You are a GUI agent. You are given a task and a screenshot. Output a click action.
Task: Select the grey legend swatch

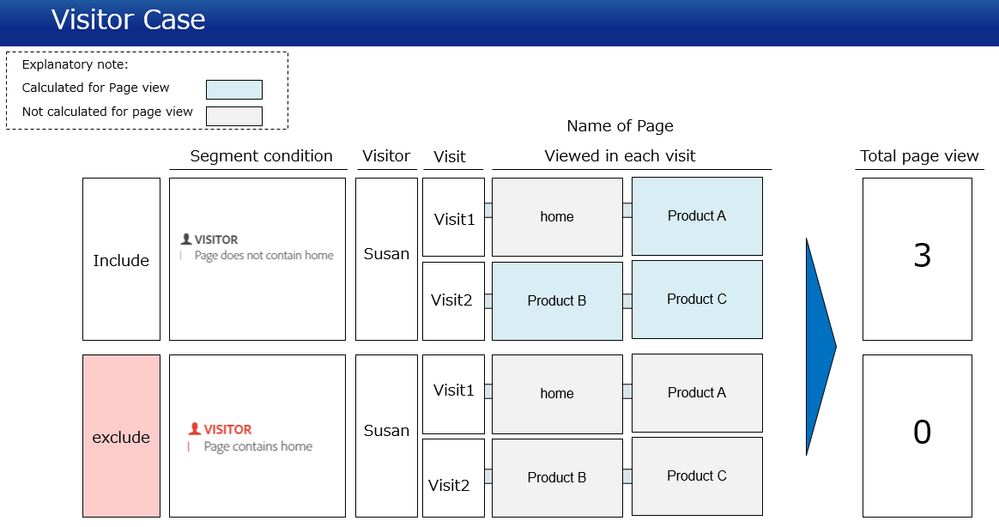234,116
